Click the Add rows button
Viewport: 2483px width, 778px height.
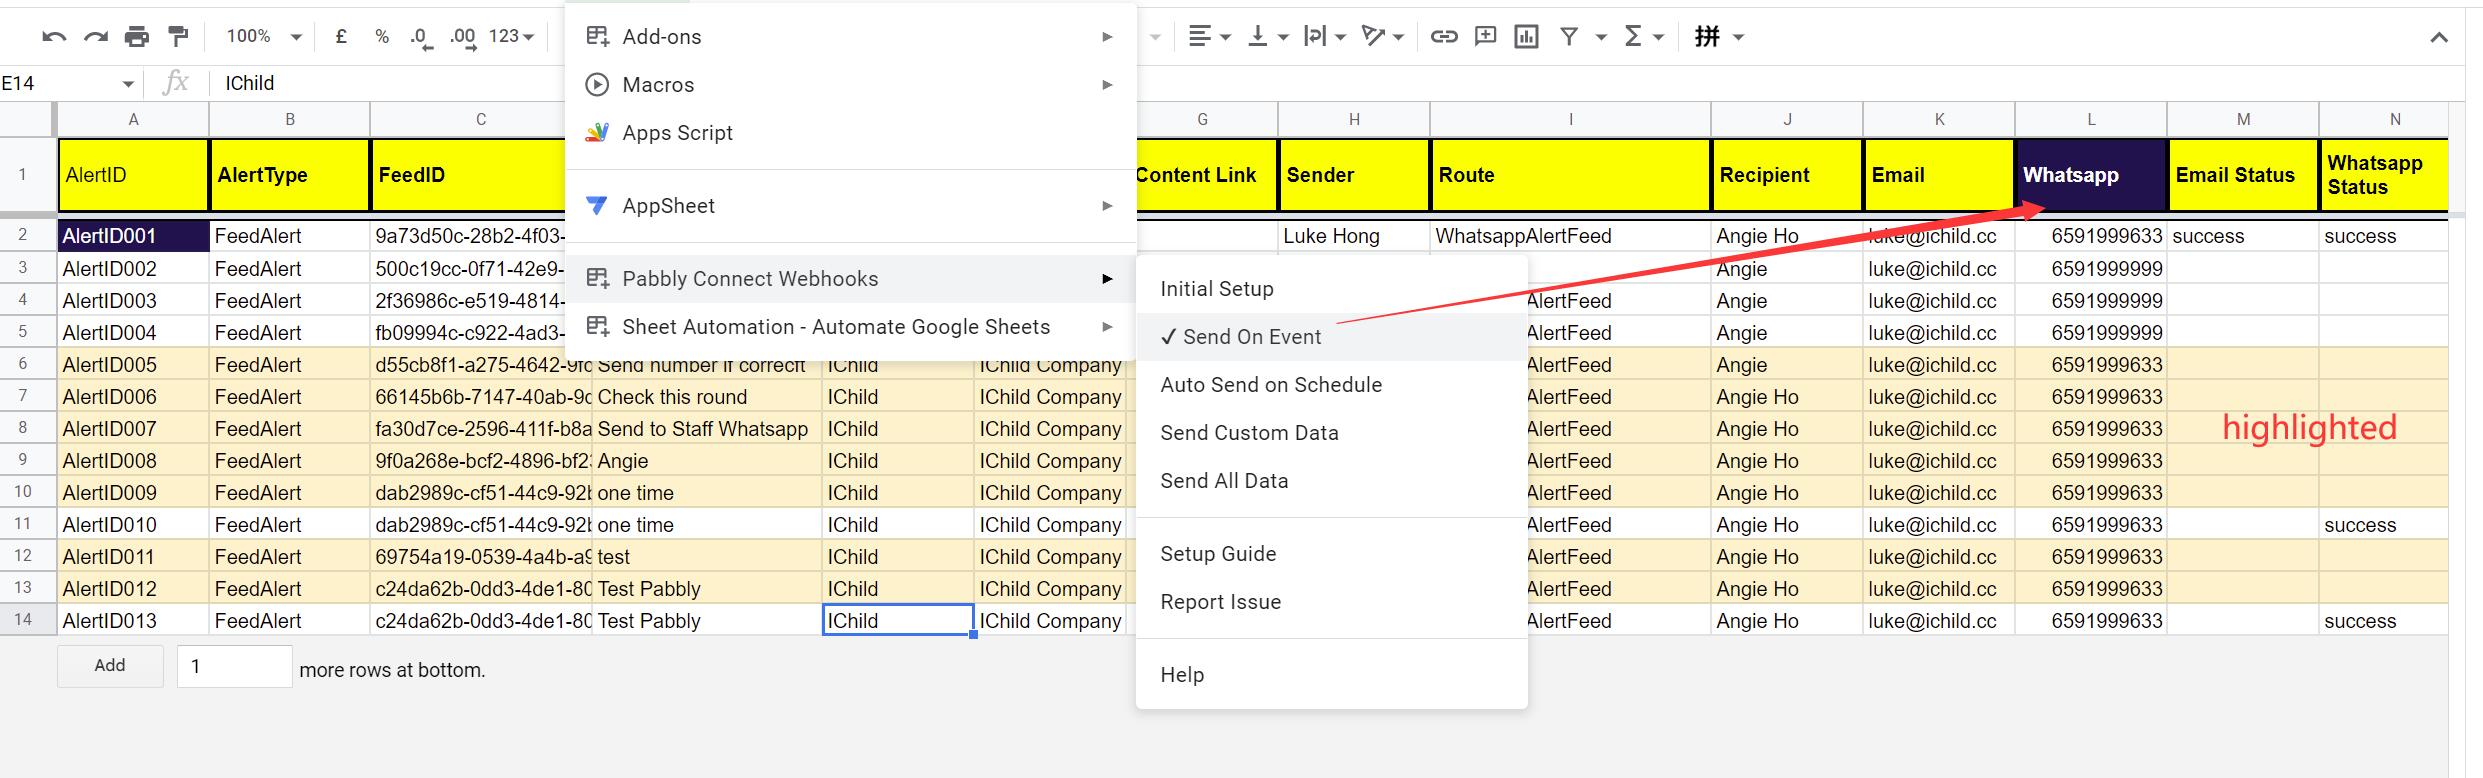(x=110, y=666)
